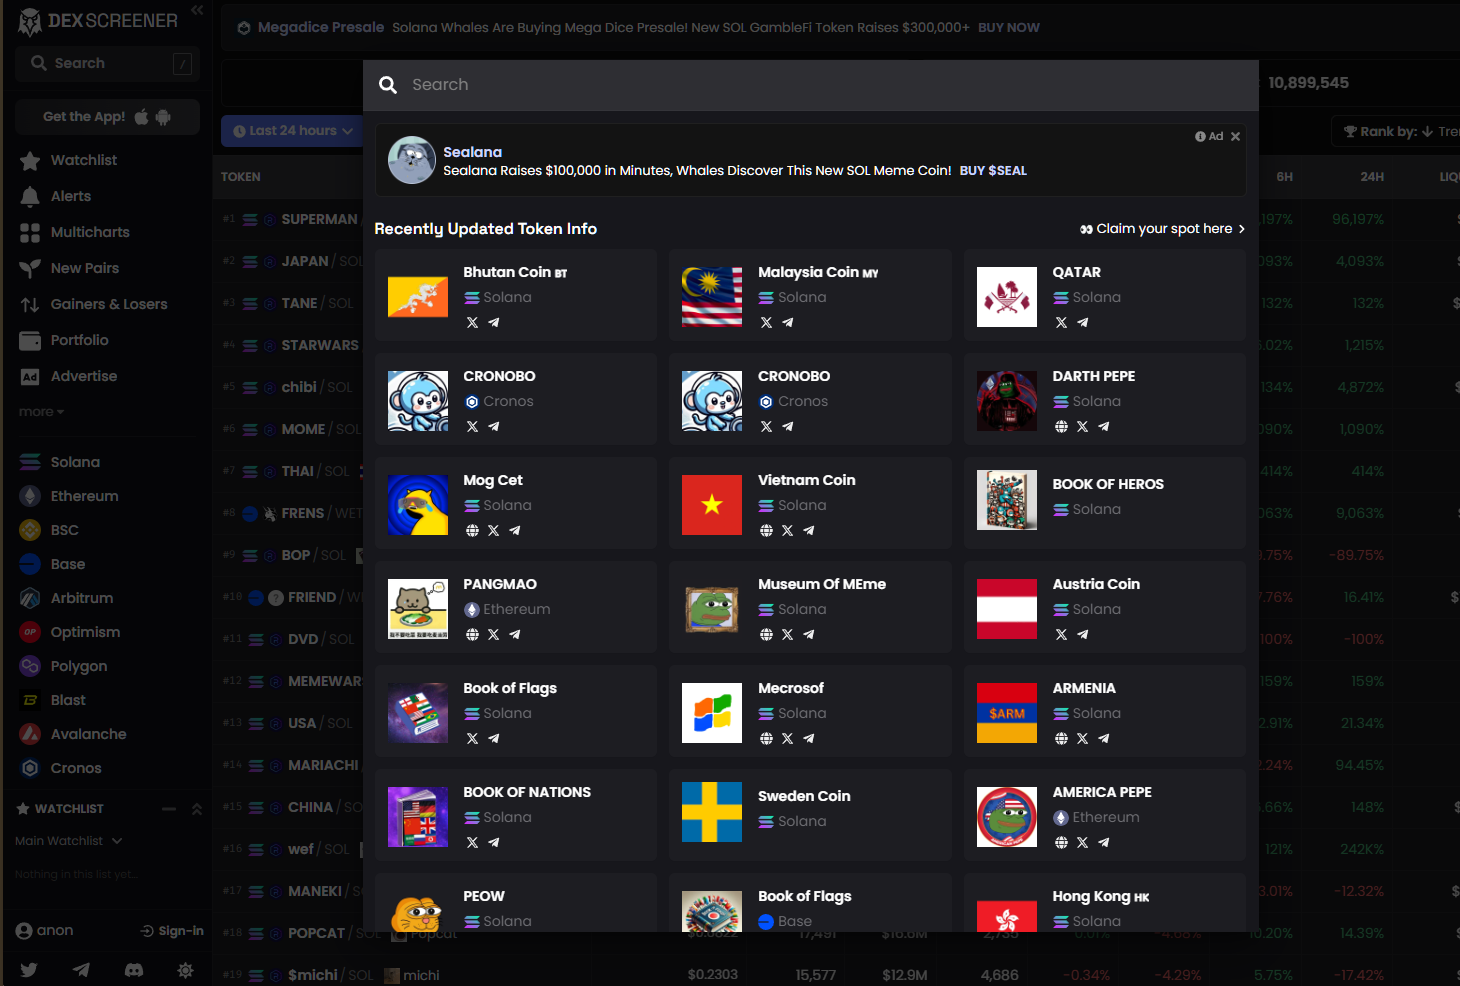
Task: Open New Pairs sprout icon
Action: click(30, 268)
